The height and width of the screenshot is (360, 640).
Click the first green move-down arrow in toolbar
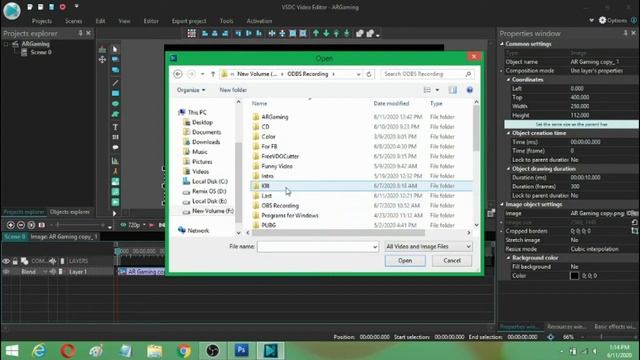pyautogui.click(x=326, y=33)
